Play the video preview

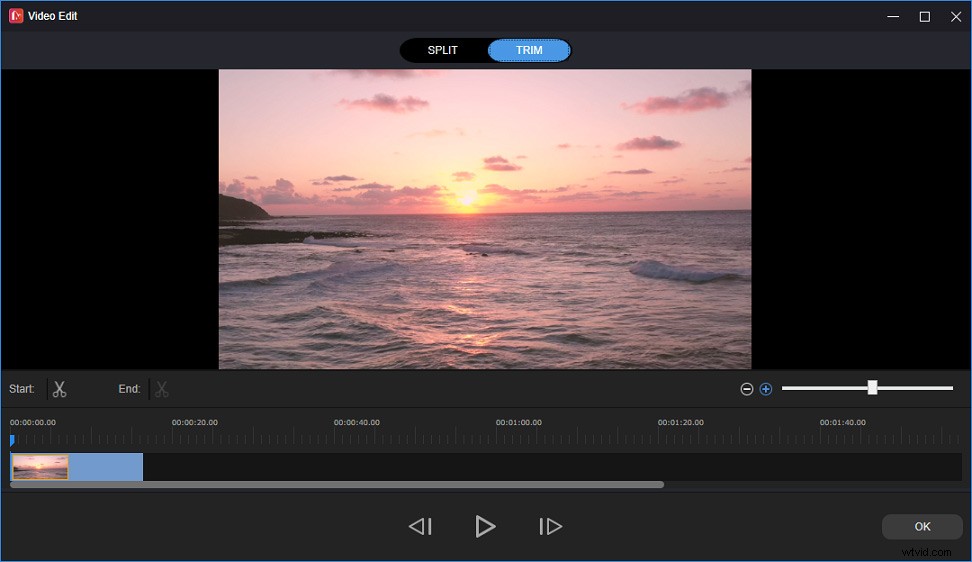pyautogui.click(x=485, y=527)
